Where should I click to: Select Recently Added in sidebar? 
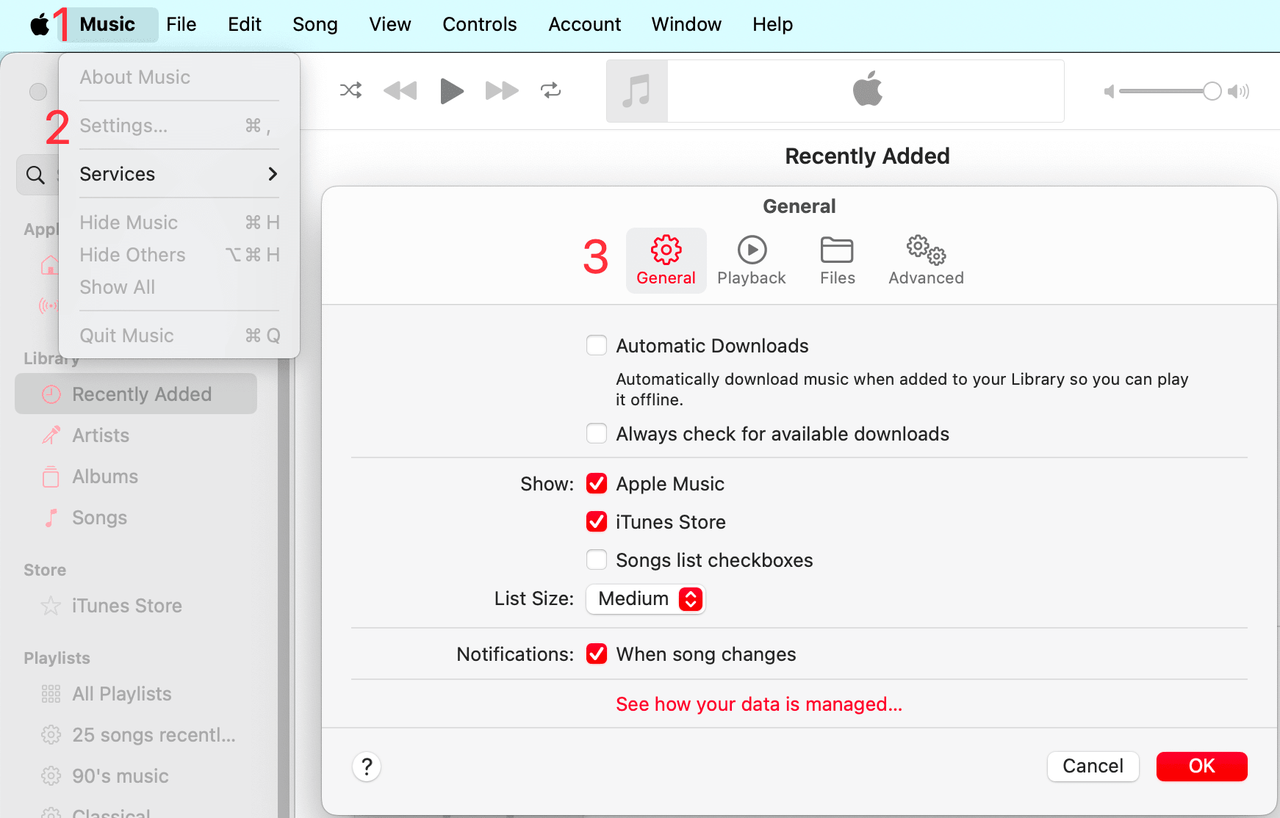coord(136,394)
